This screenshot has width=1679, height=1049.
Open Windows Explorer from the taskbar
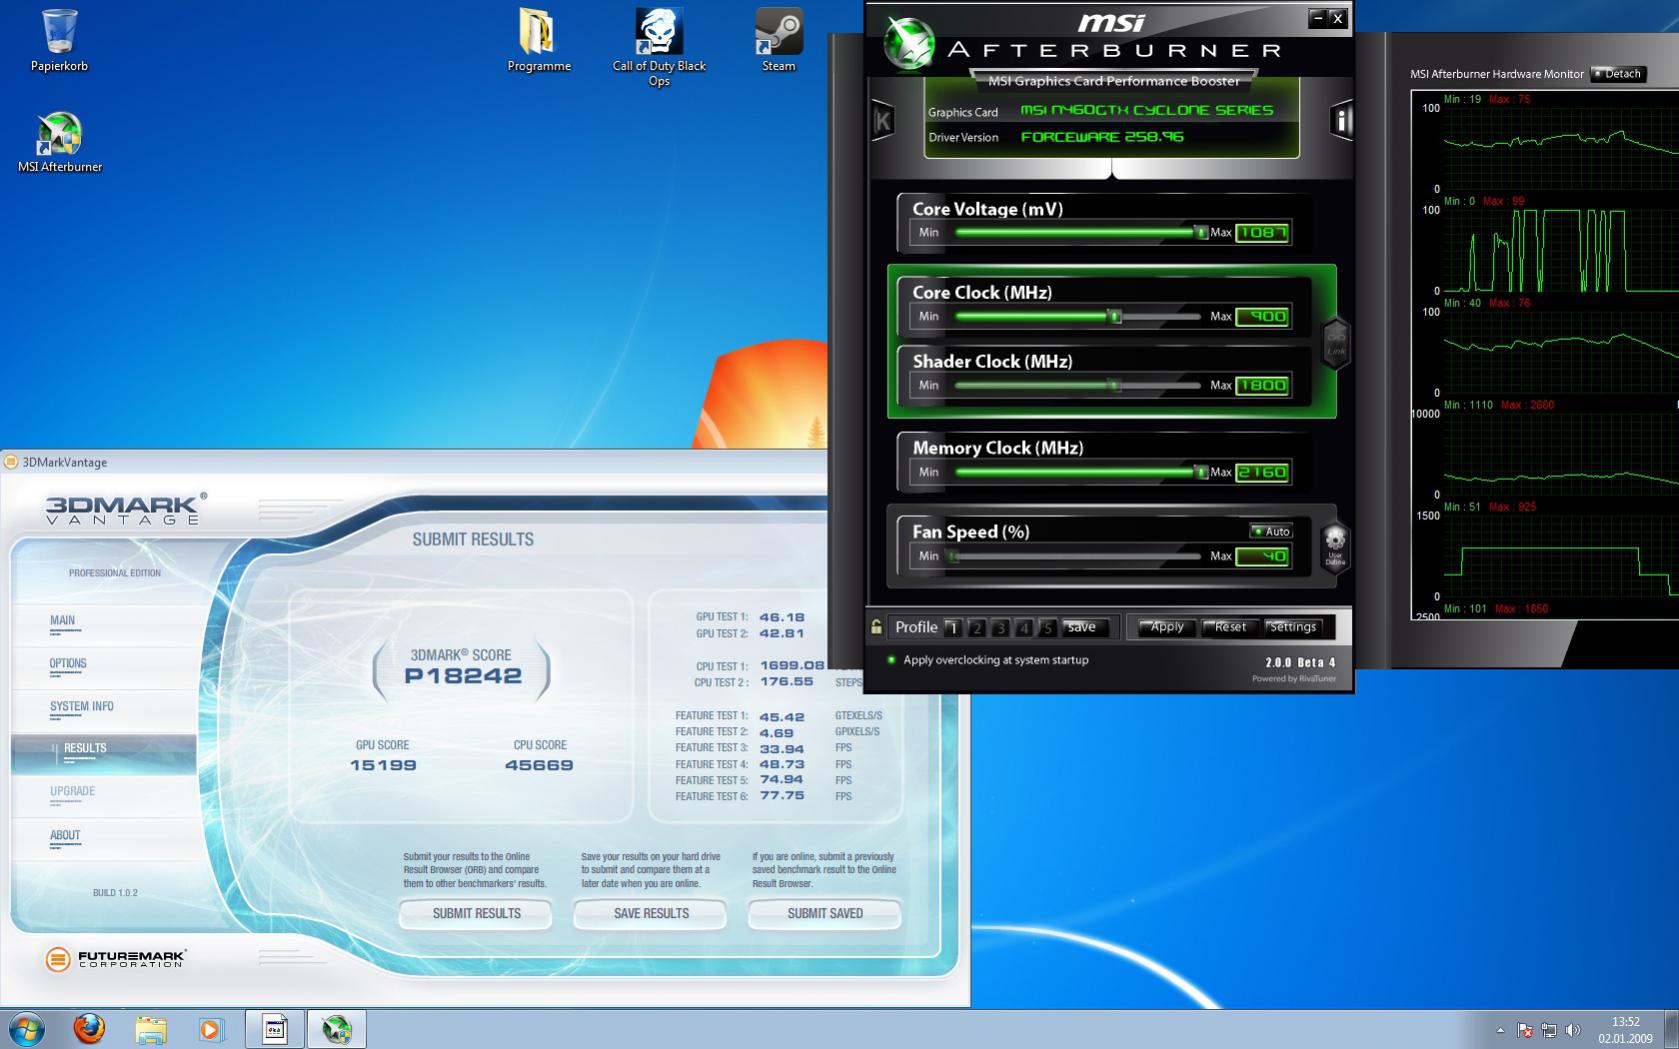tap(151, 1029)
